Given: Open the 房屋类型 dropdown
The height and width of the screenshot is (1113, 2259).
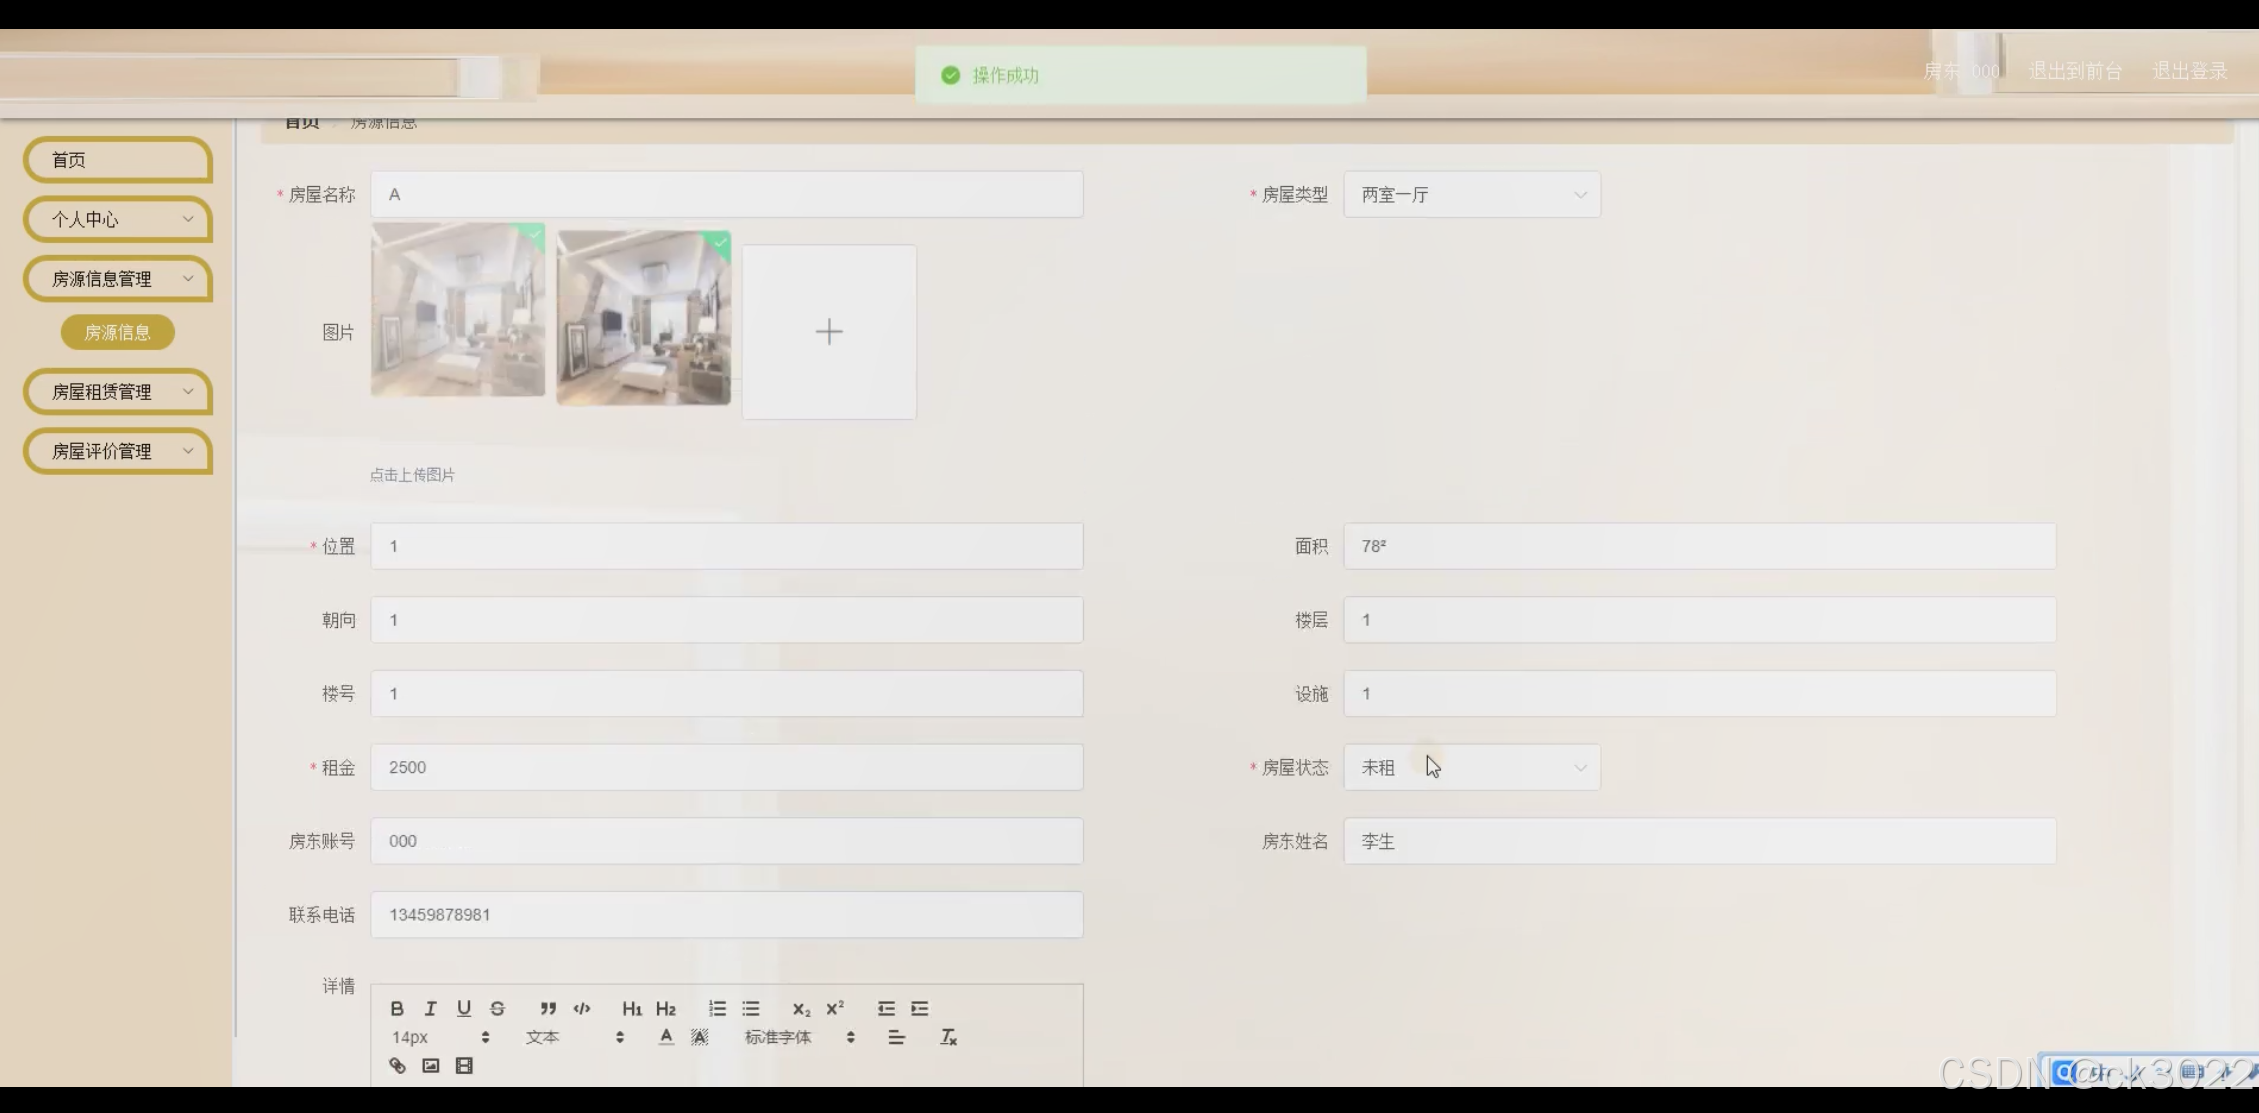Looking at the screenshot, I should pyautogui.click(x=1471, y=195).
